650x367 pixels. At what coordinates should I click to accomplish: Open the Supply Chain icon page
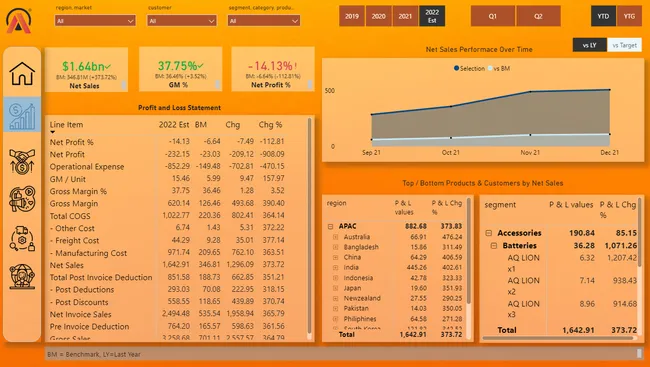click(22, 238)
